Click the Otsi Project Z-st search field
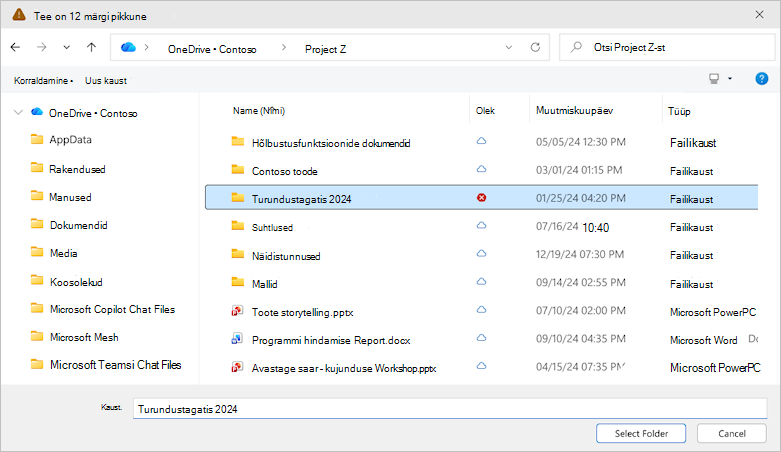781x452 pixels. coord(667,47)
